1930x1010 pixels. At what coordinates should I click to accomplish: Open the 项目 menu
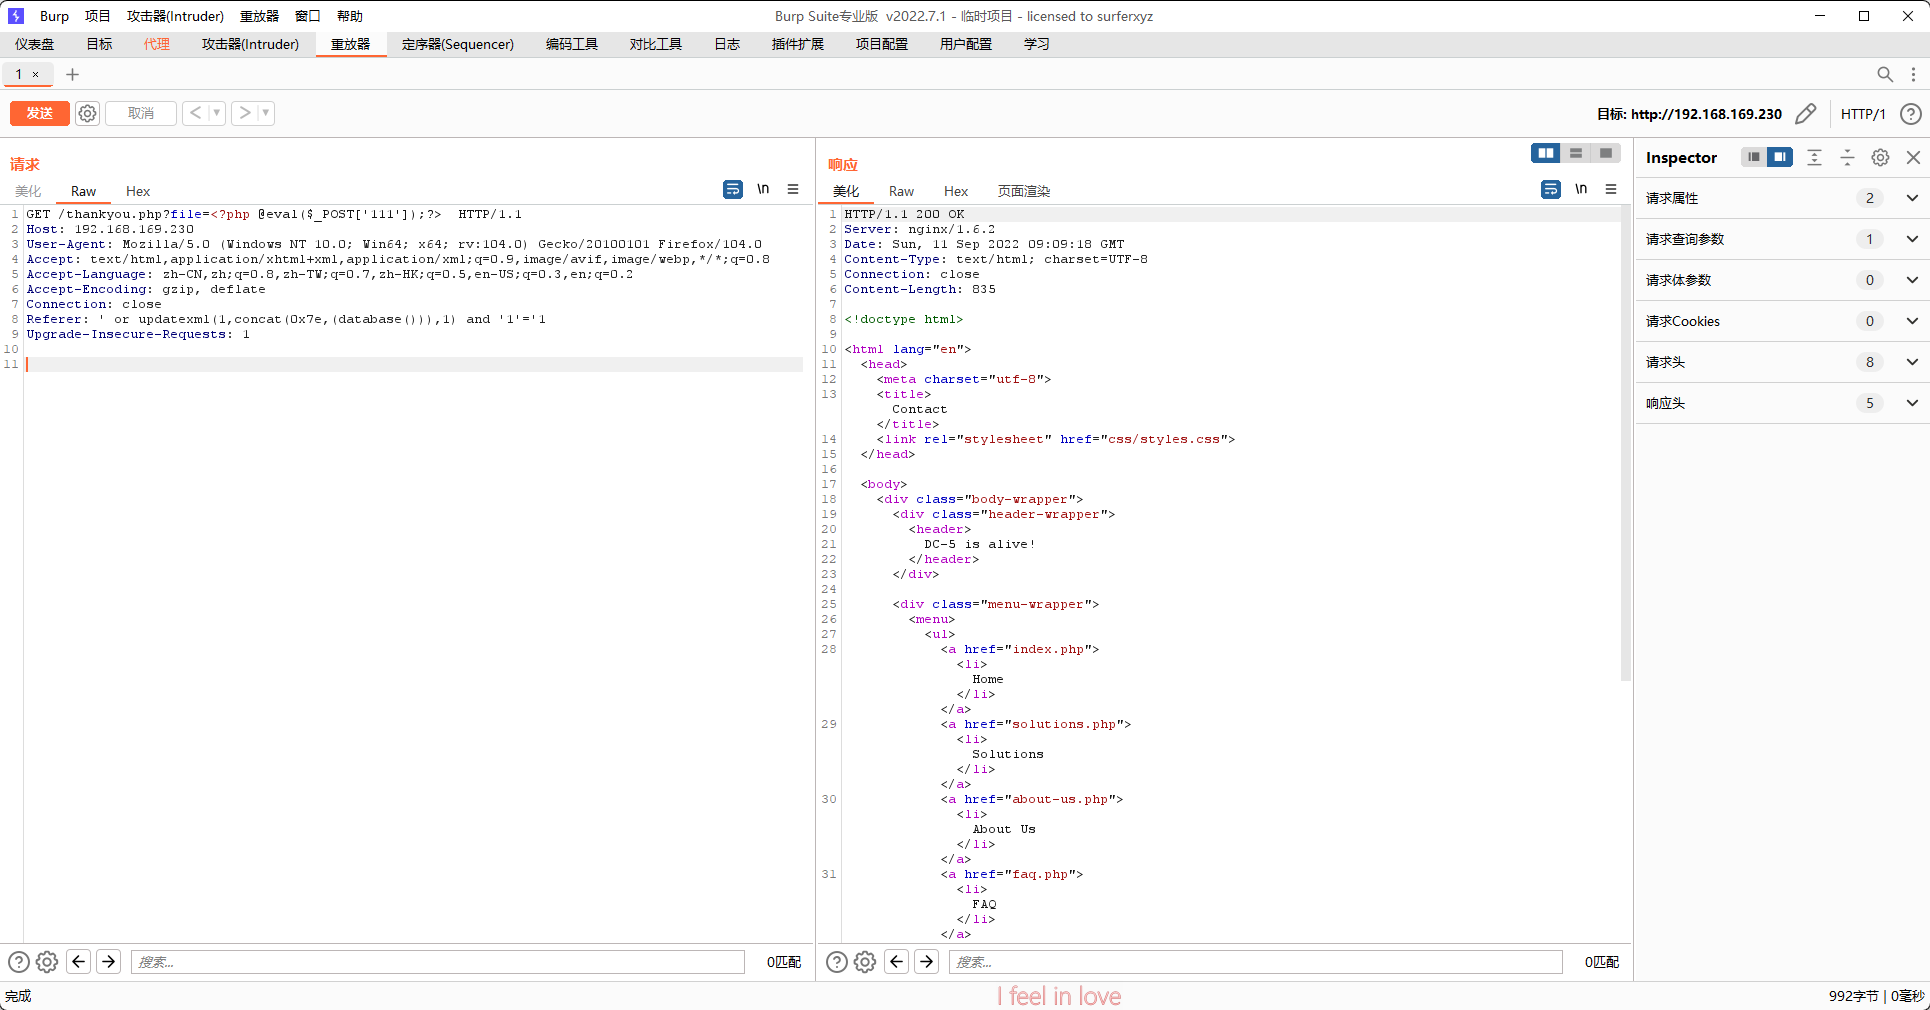[98, 16]
